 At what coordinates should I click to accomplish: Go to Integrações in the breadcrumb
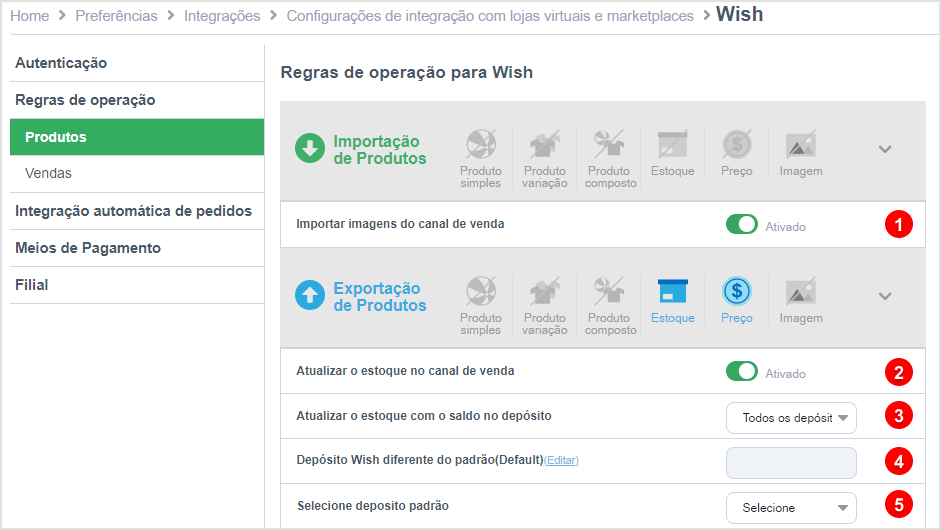coord(222,16)
